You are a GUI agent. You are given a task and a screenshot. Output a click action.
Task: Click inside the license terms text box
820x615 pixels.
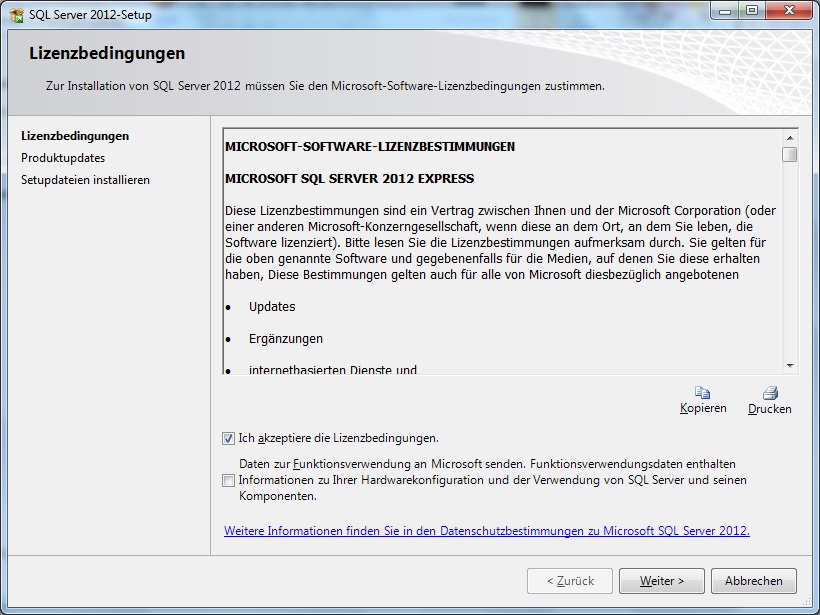(x=500, y=250)
